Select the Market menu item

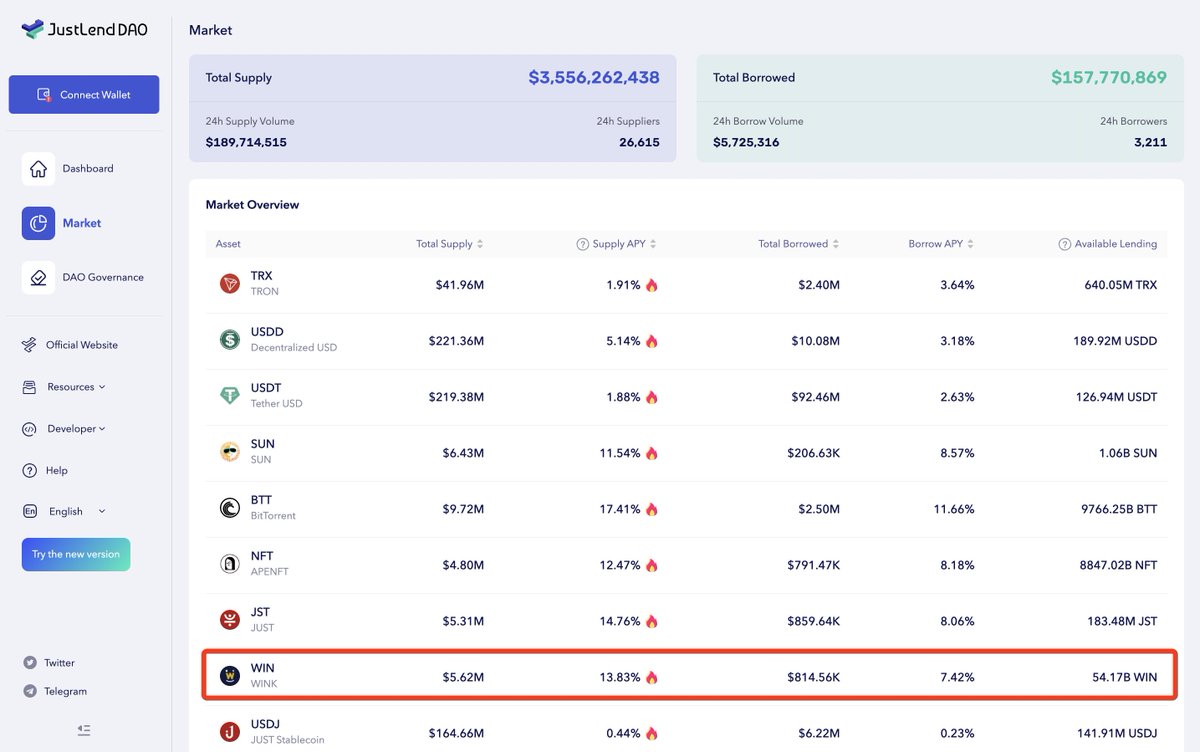pos(81,223)
